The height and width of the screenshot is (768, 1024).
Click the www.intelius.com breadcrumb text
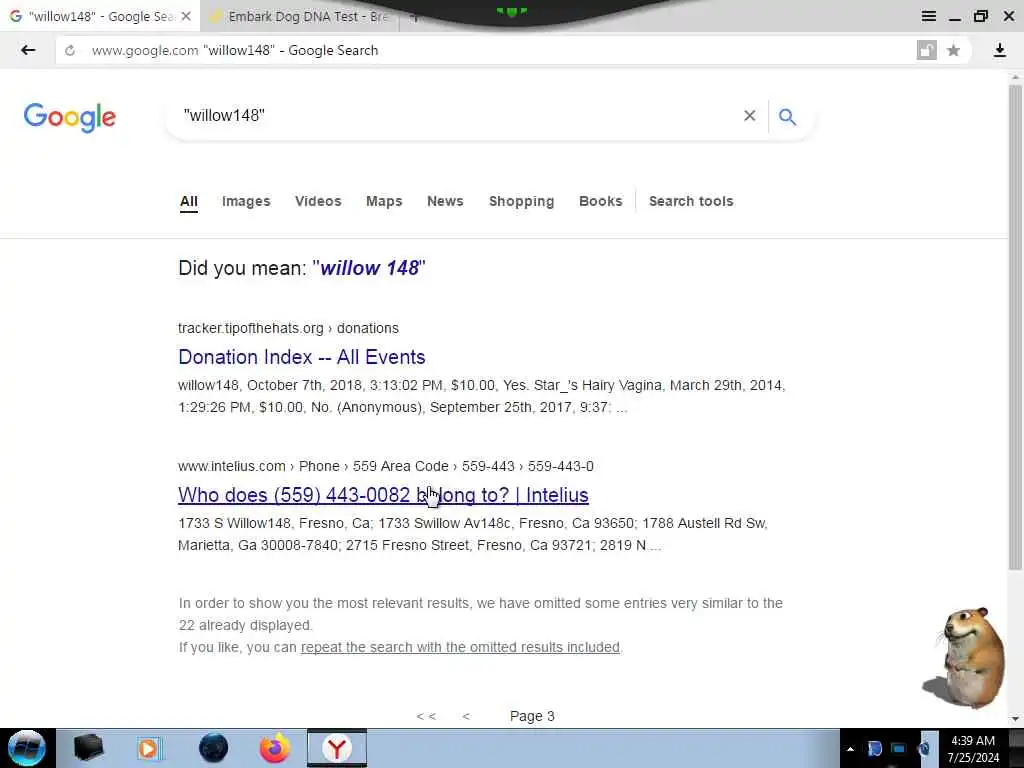tap(232, 466)
